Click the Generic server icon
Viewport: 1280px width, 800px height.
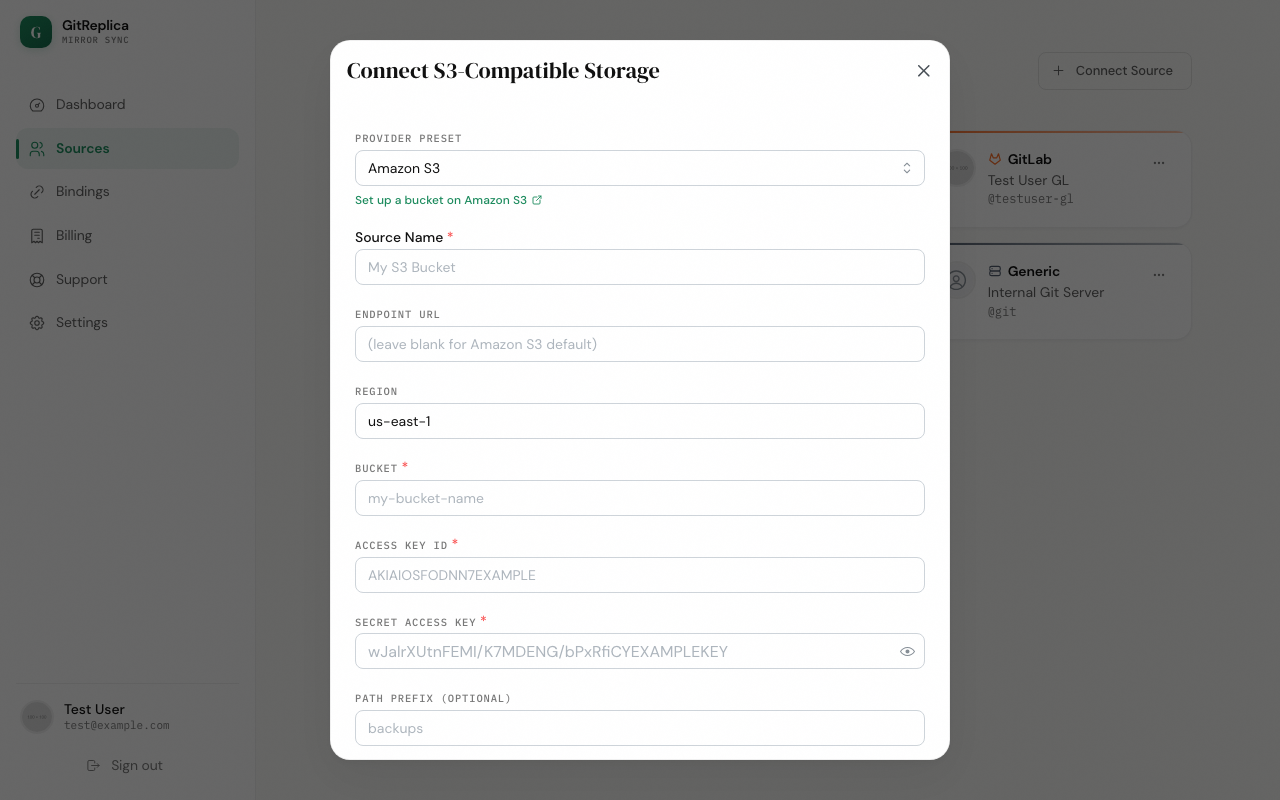click(x=995, y=271)
